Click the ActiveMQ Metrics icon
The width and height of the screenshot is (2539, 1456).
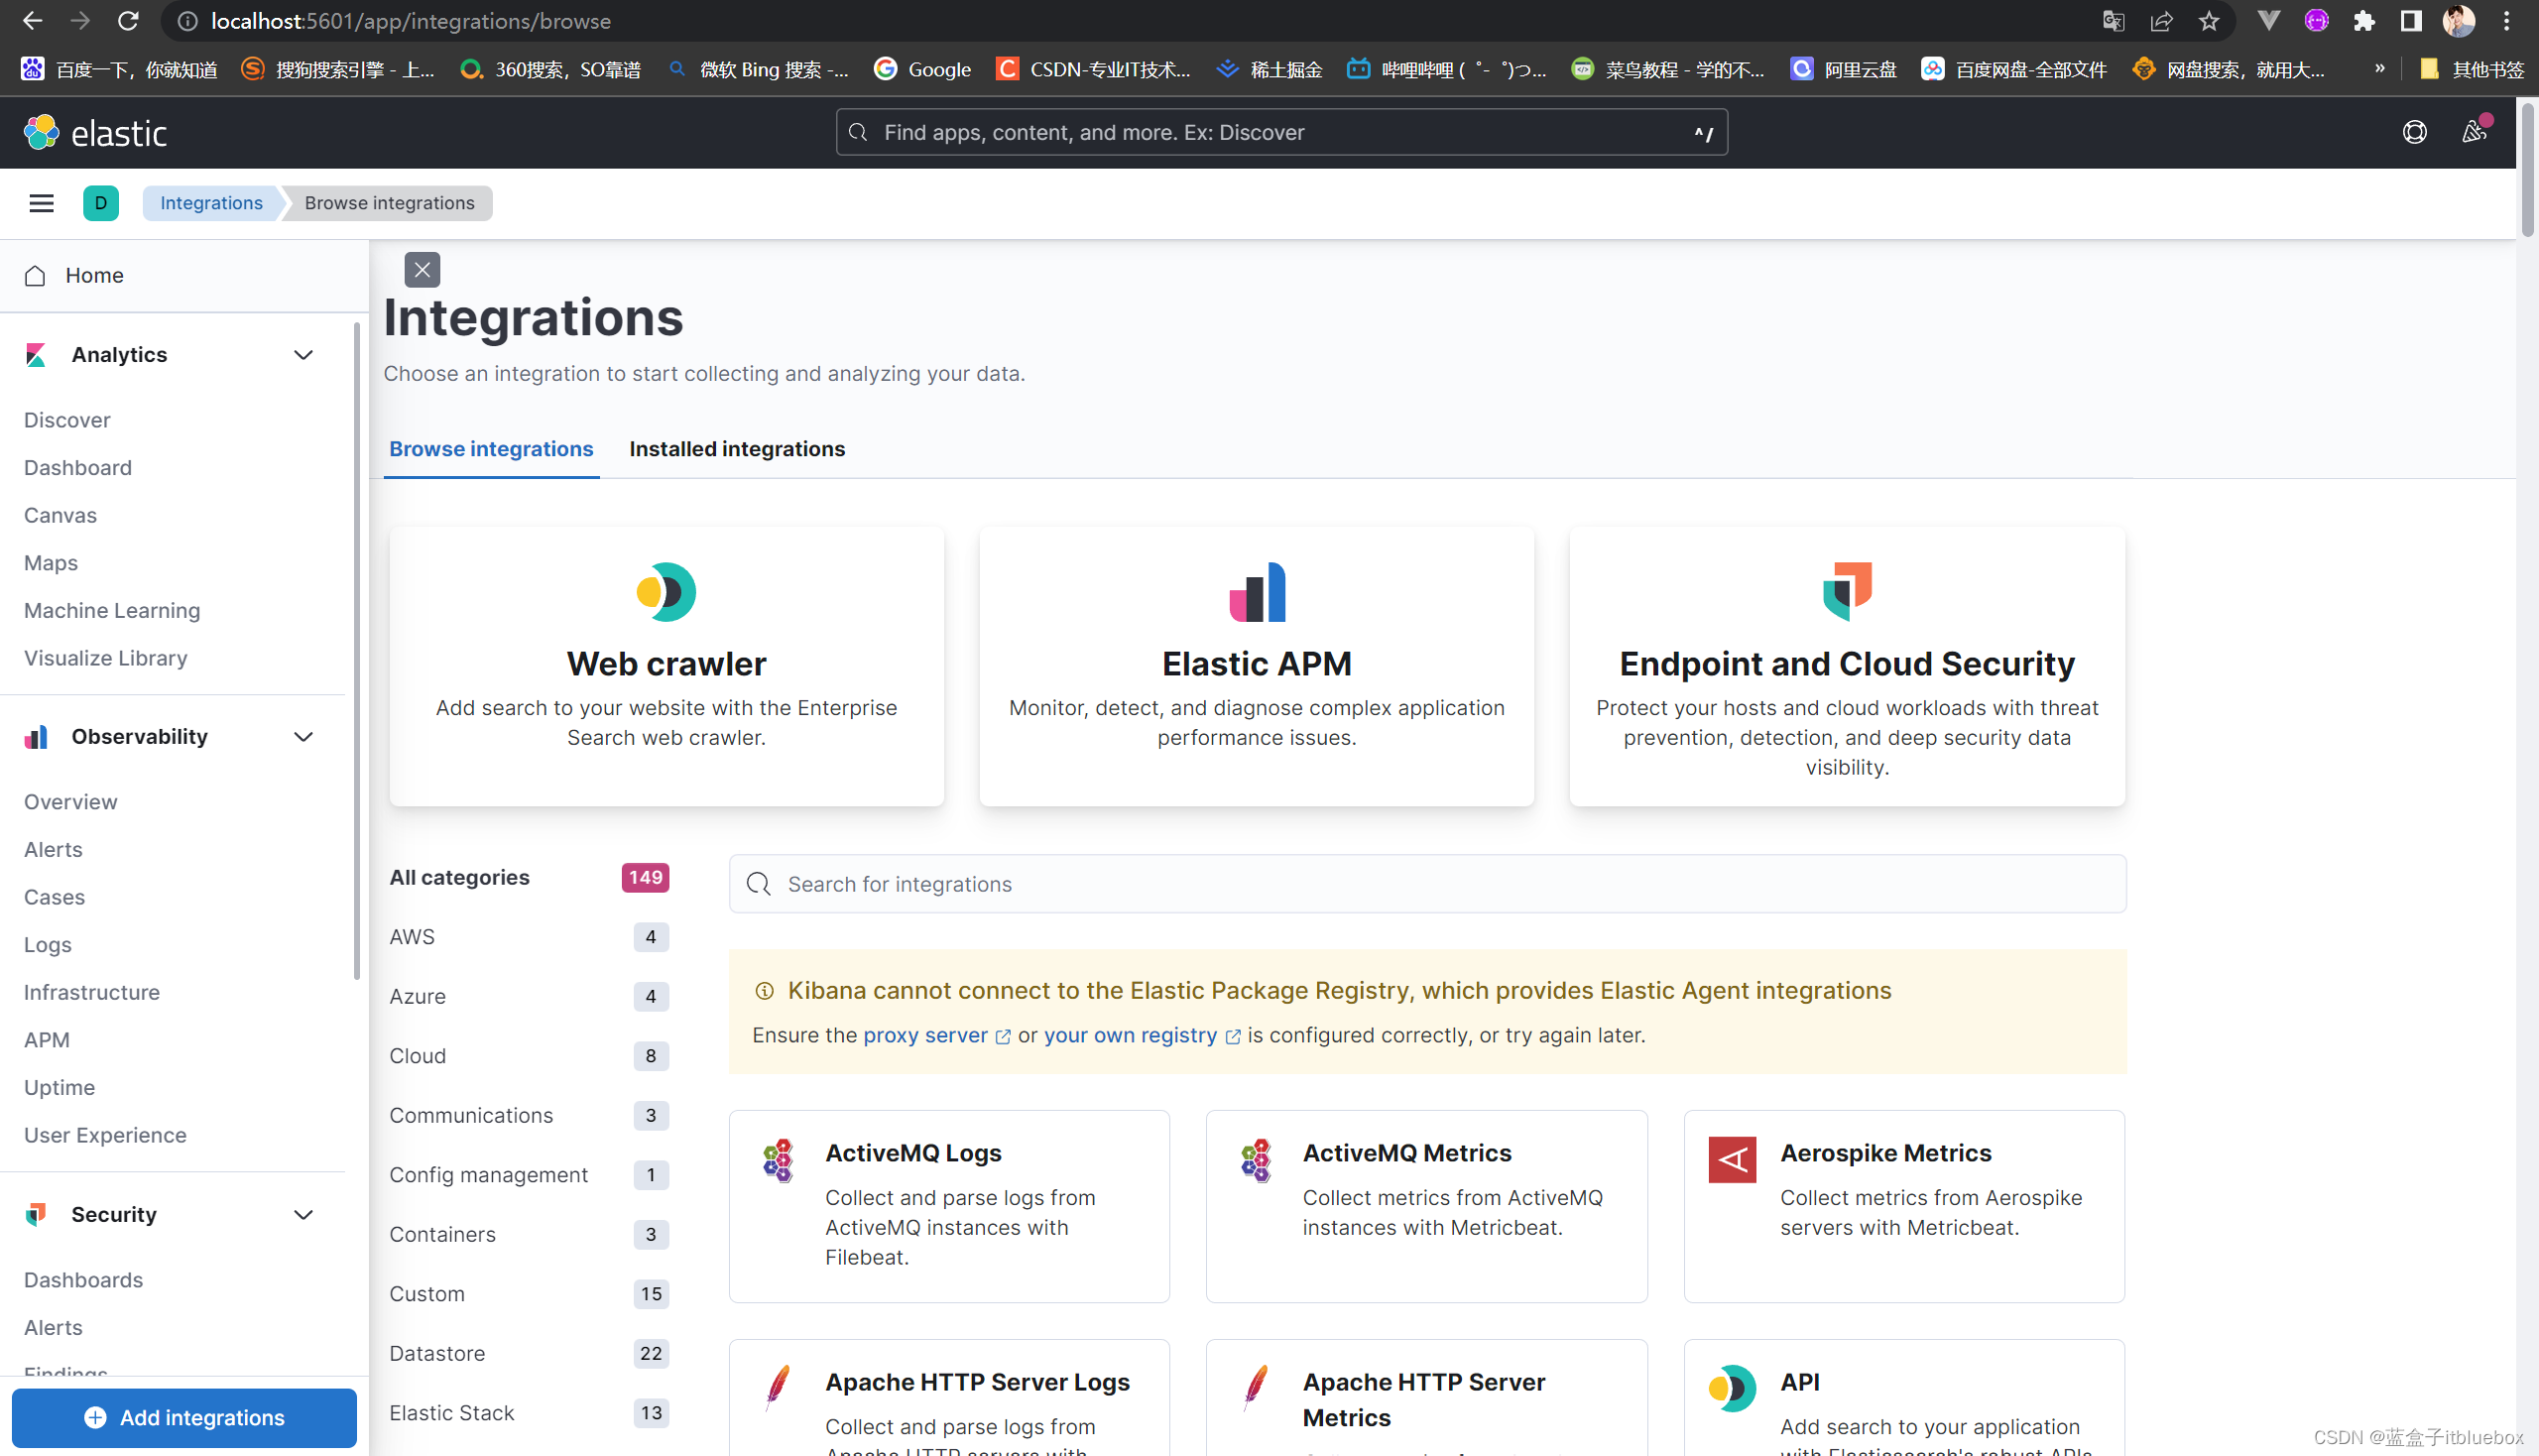pos(1256,1160)
